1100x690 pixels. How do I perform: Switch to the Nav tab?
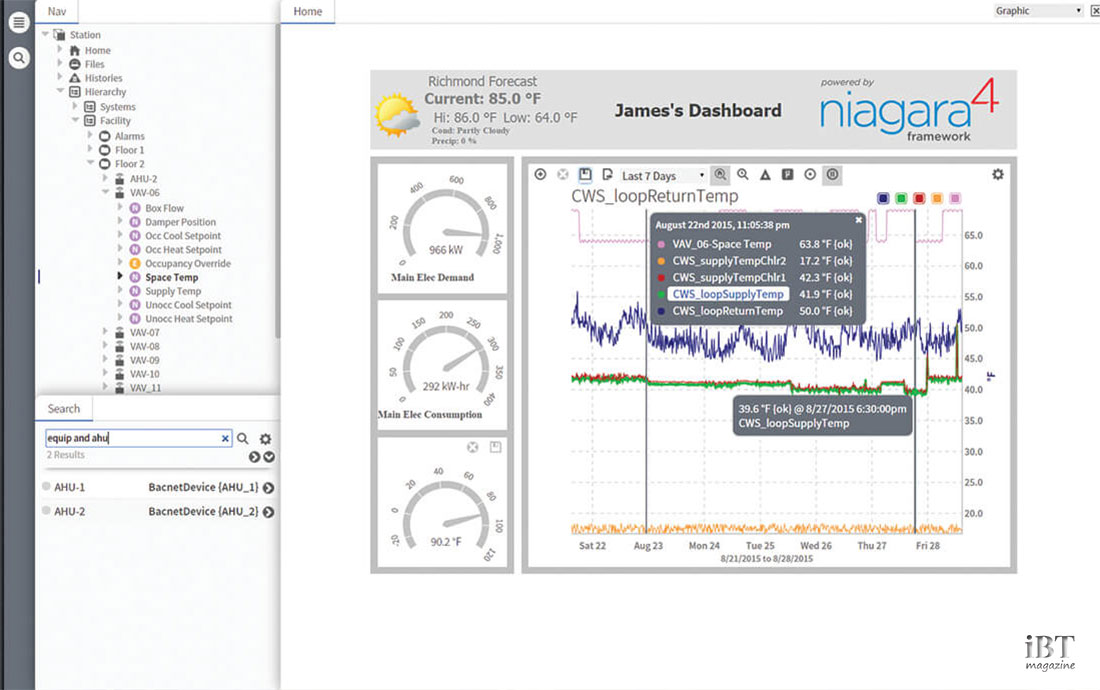[x=57, y=11]
